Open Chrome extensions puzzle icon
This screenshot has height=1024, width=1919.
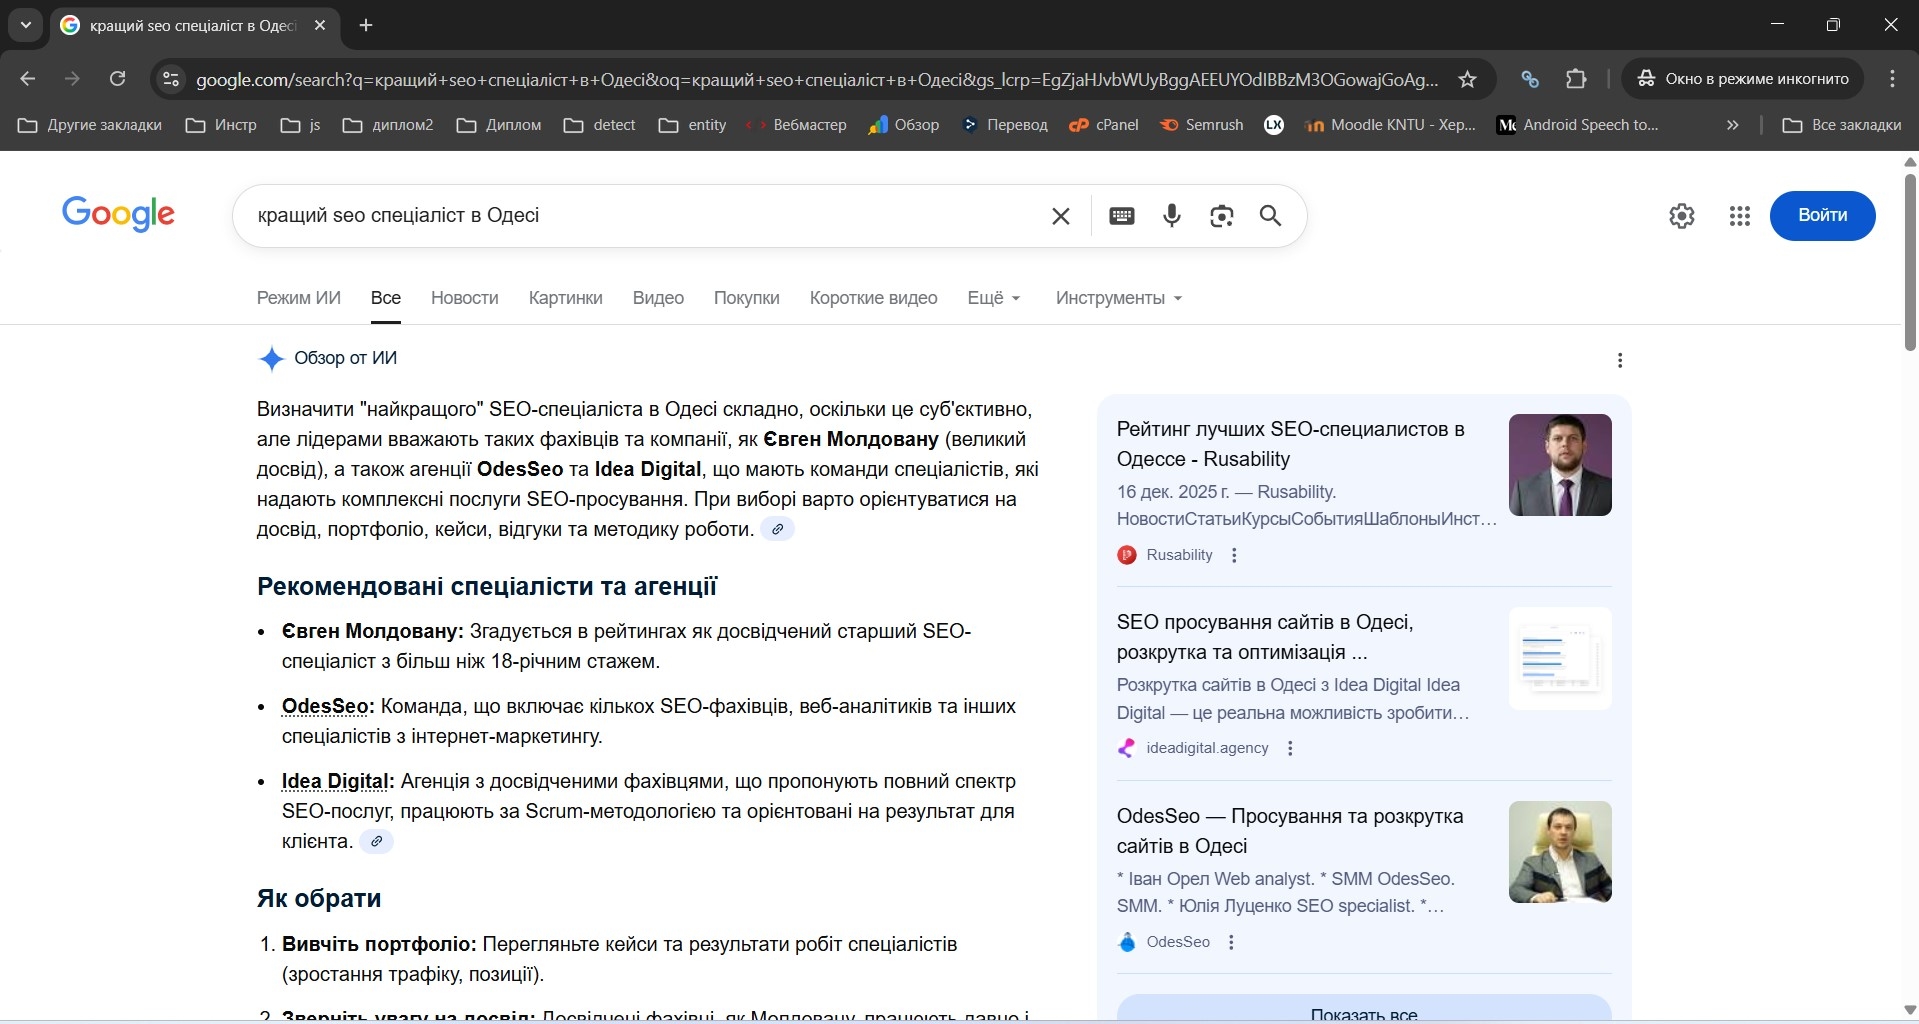click(1576, 79)
